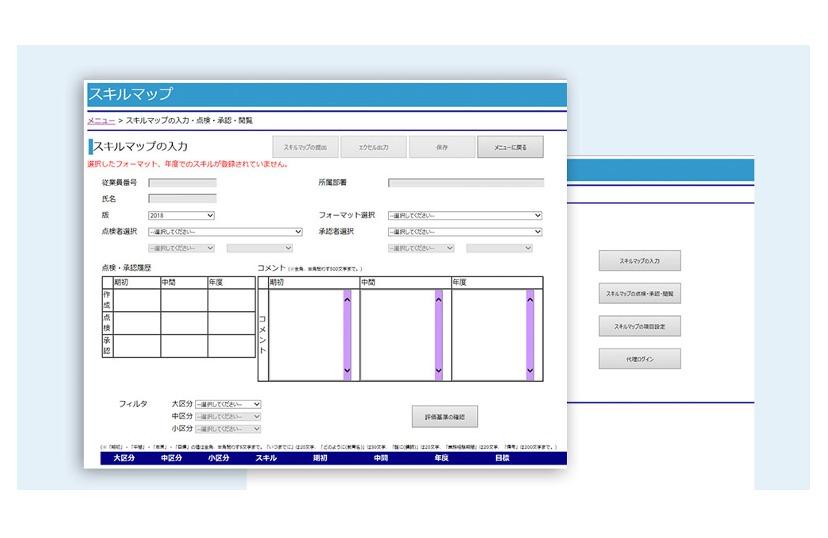Click the 保存 save button
This screenshot has height=538, width=828.
point(442,148)
